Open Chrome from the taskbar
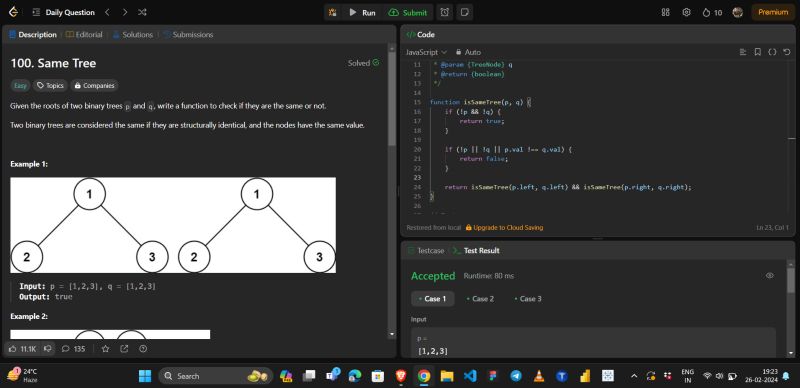The height and width of the screenshot is (388, 800). click(423, 376)
